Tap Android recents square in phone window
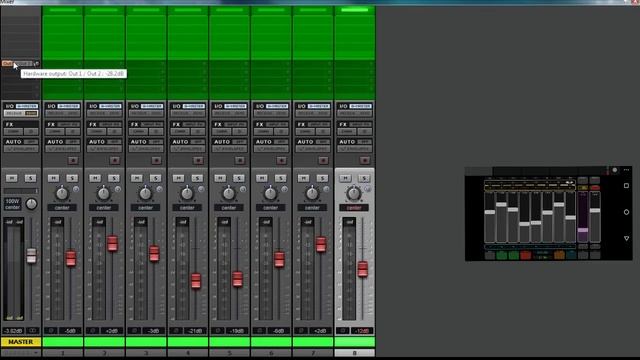This screenshot has height=360, width=640. click(x=627, y=186)
